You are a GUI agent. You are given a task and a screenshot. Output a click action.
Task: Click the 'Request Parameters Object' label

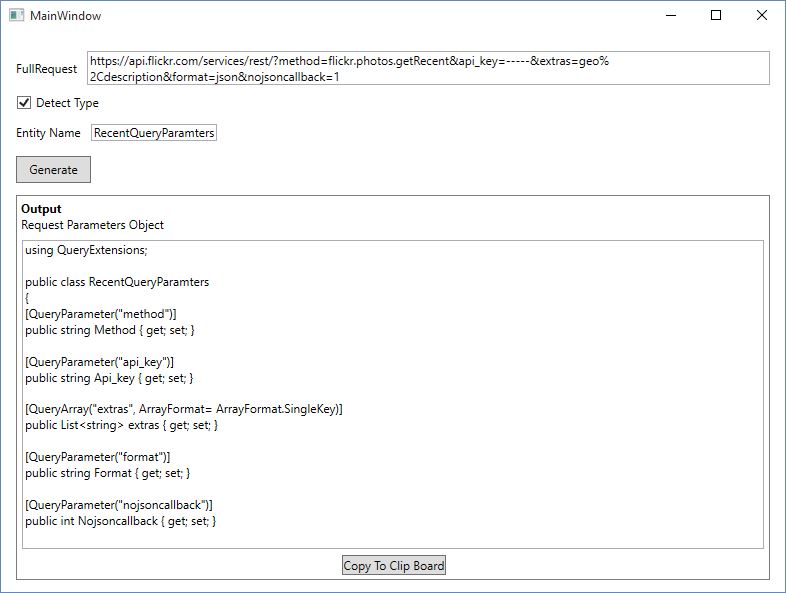(92, 225)
